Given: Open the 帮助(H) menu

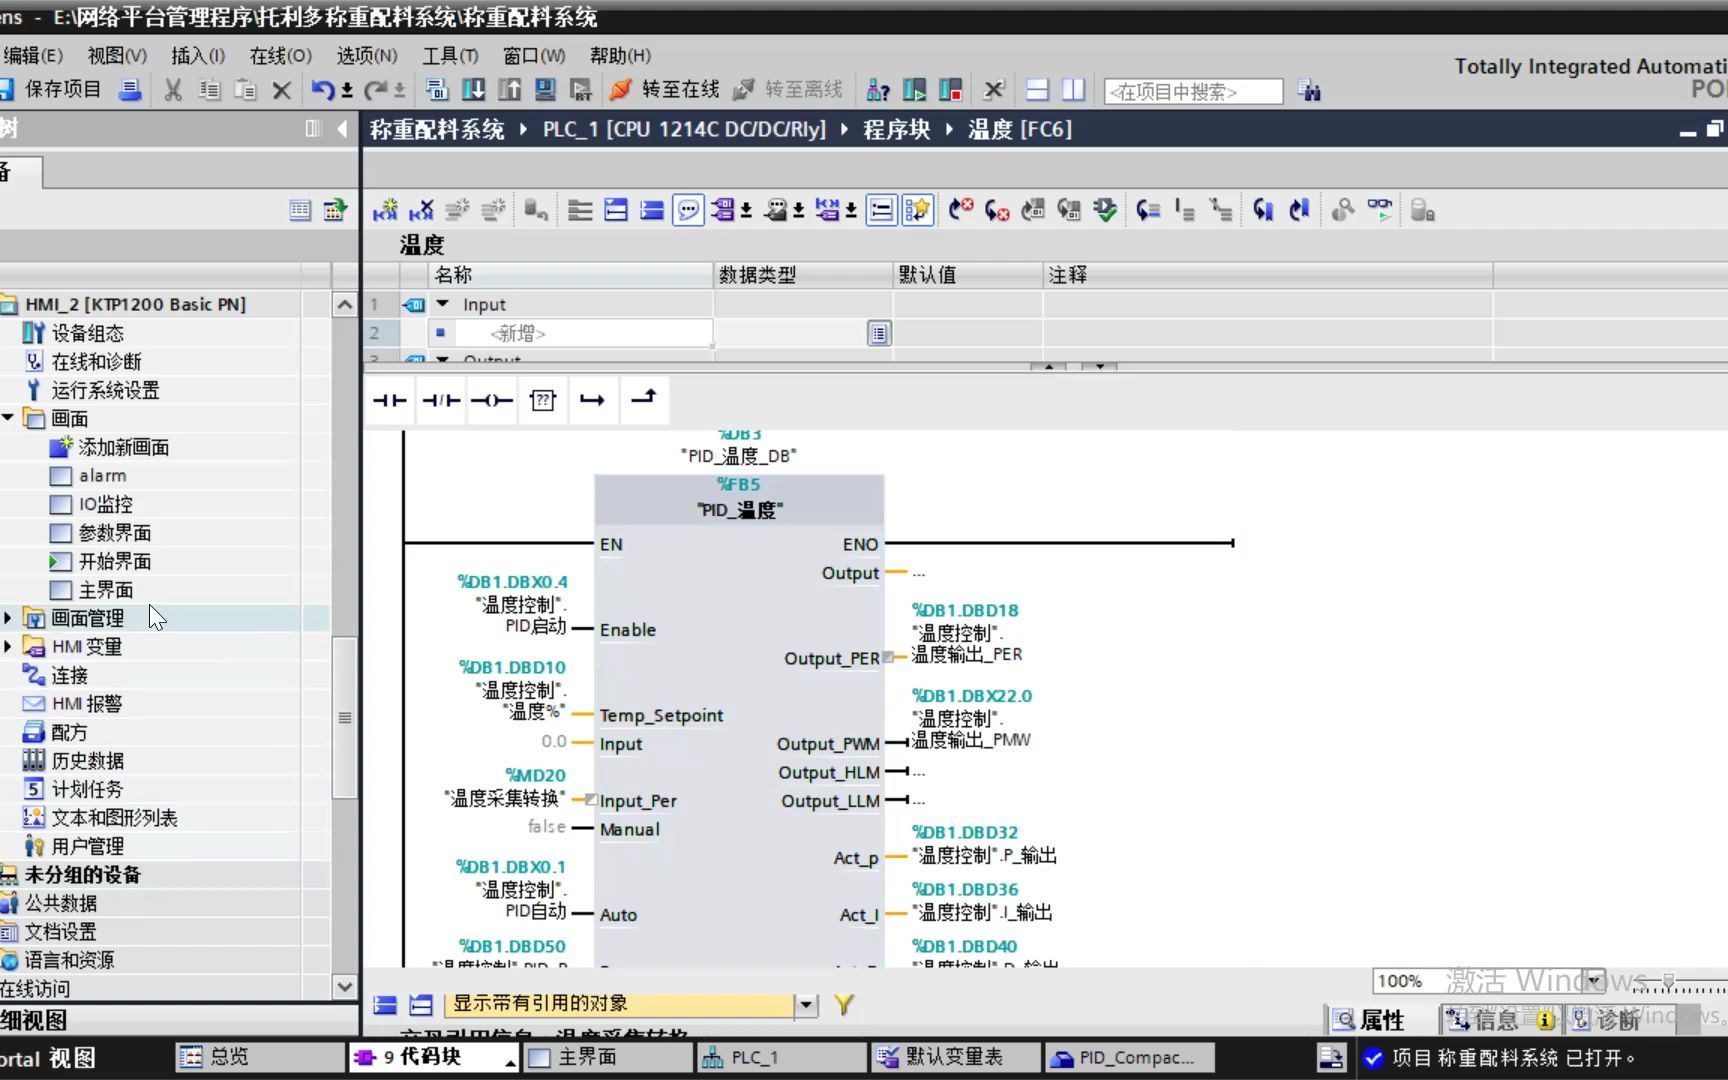Looking at the screenshot, I should coord(620,56).
